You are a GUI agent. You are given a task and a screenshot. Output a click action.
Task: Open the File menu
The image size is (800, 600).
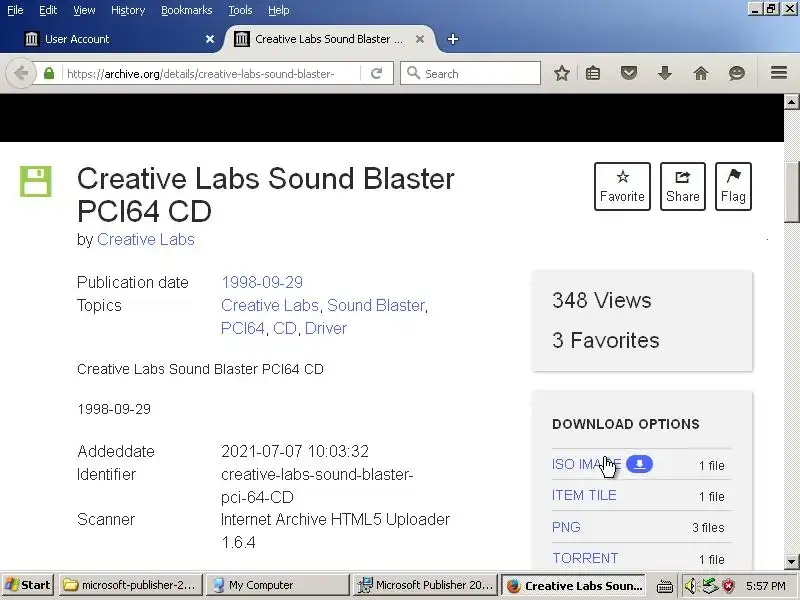(x=15, y=10)
